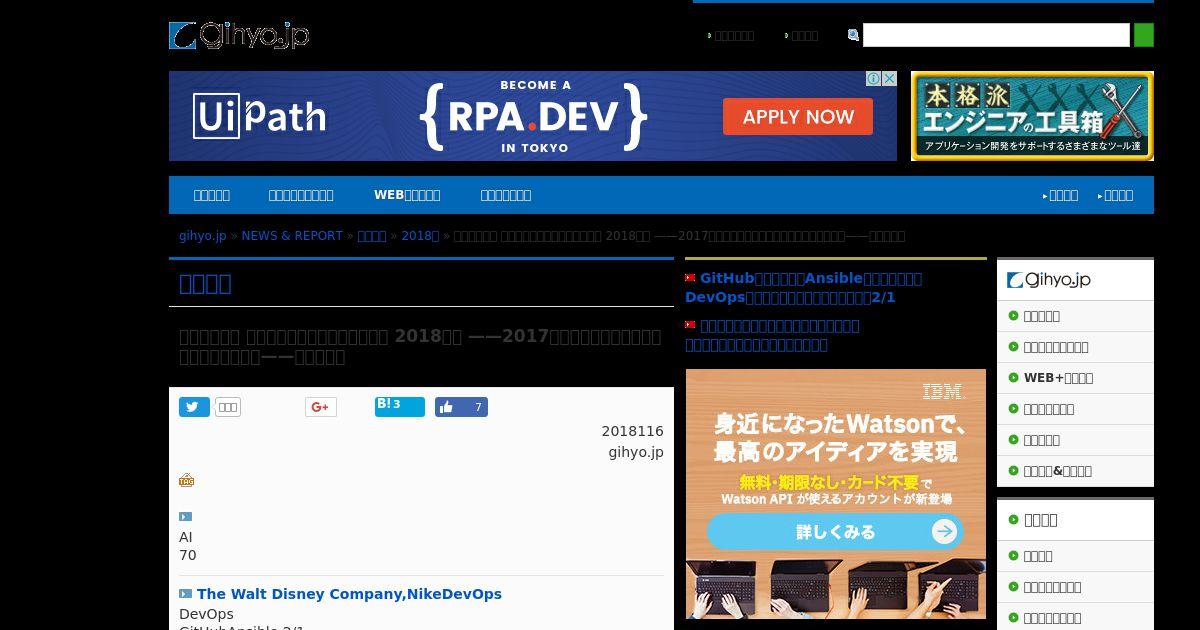Click the AI summary text

(186, 537)
